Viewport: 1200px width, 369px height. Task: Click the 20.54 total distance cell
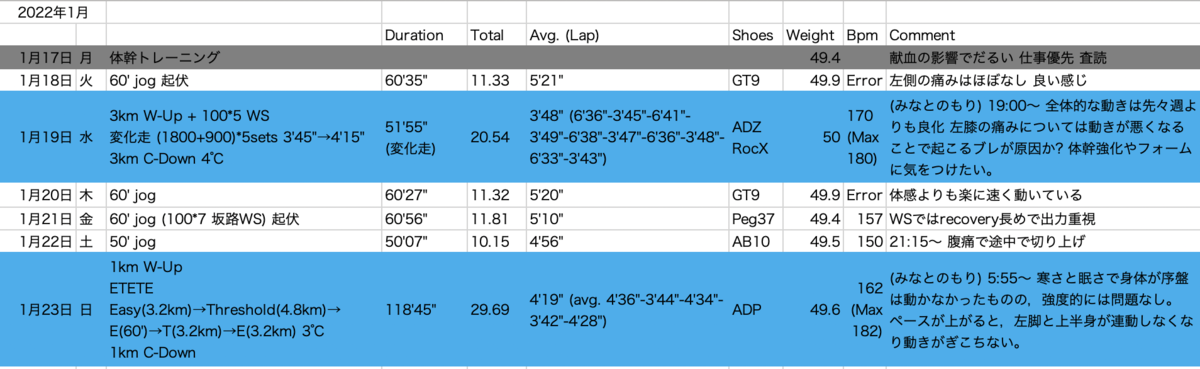coord(496,137)
